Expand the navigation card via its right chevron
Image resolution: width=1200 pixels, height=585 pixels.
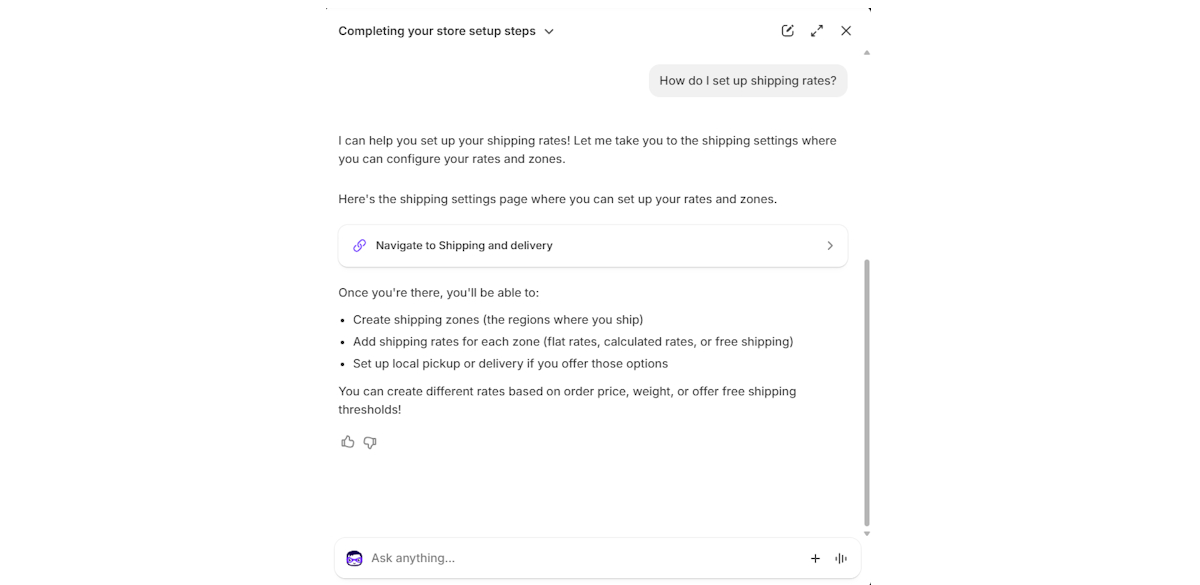(830, 245)
